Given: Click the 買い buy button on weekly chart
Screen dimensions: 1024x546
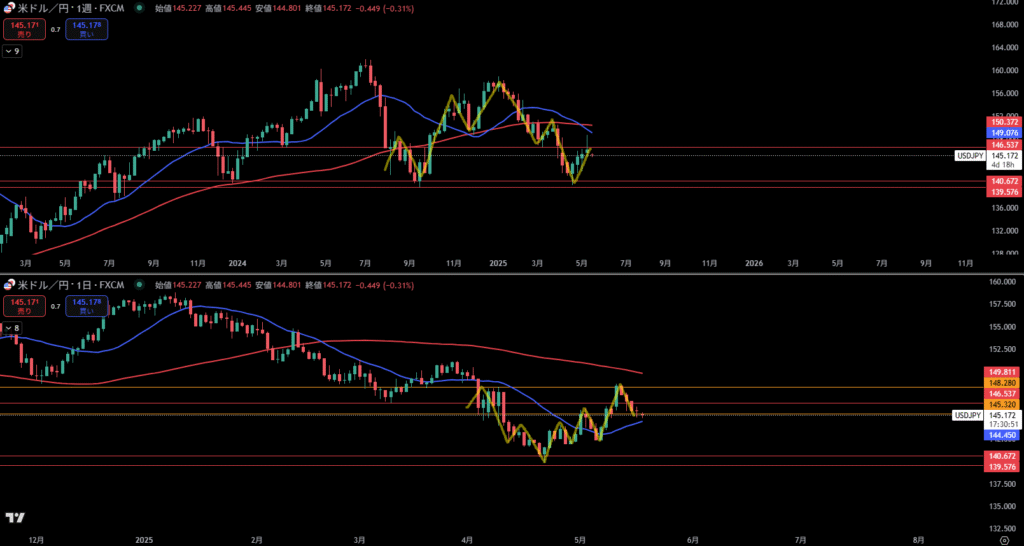Looking at the screenshot, I should (x=87, y=29).
